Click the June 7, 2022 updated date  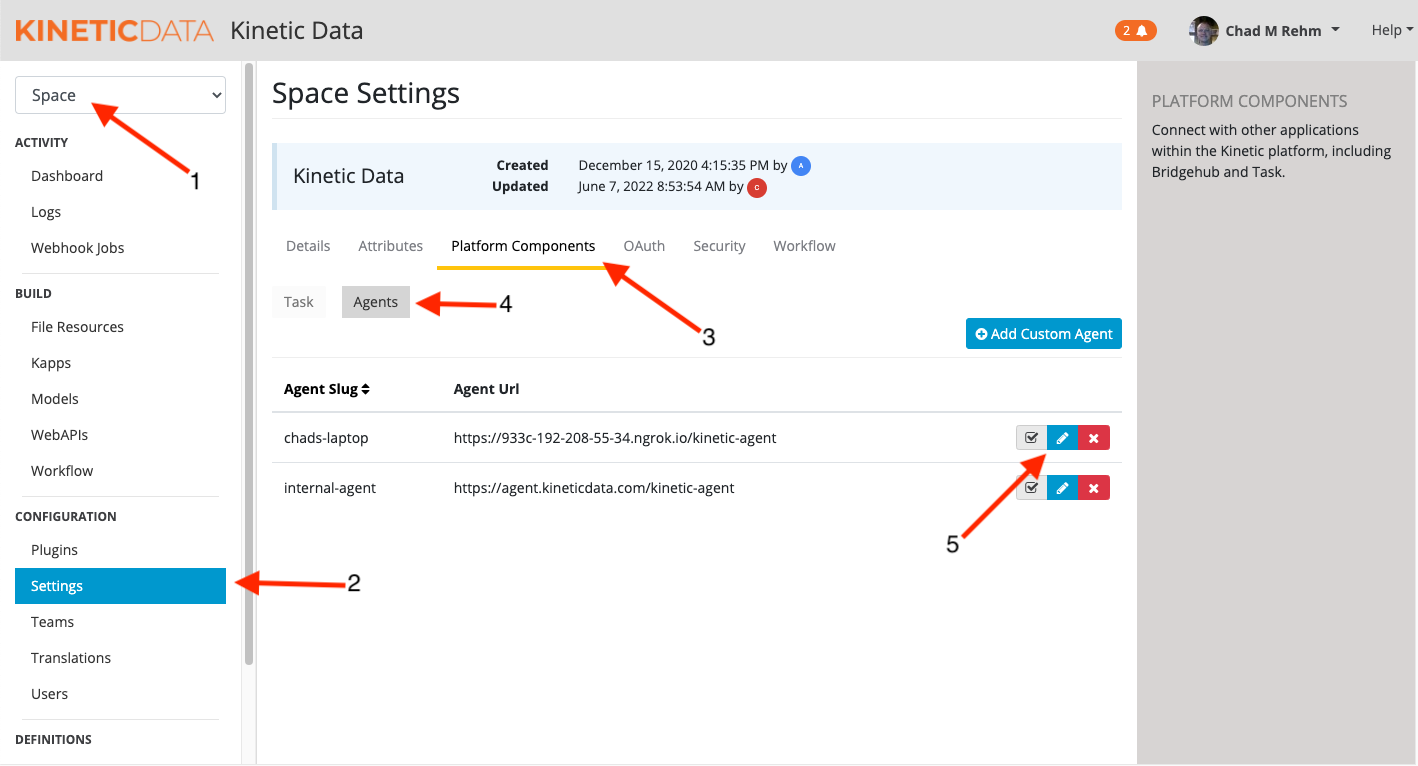[651, 187]
